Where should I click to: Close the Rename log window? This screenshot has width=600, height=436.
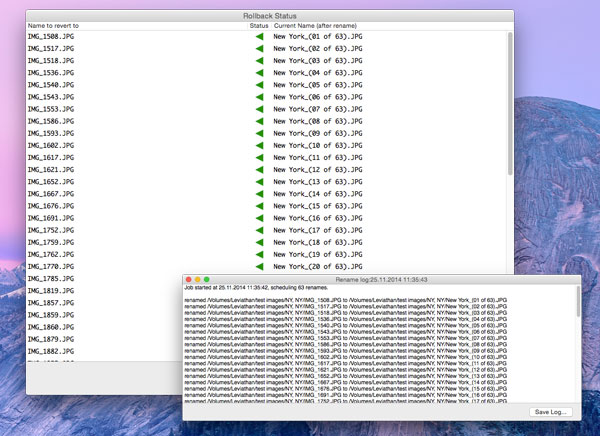188,279
